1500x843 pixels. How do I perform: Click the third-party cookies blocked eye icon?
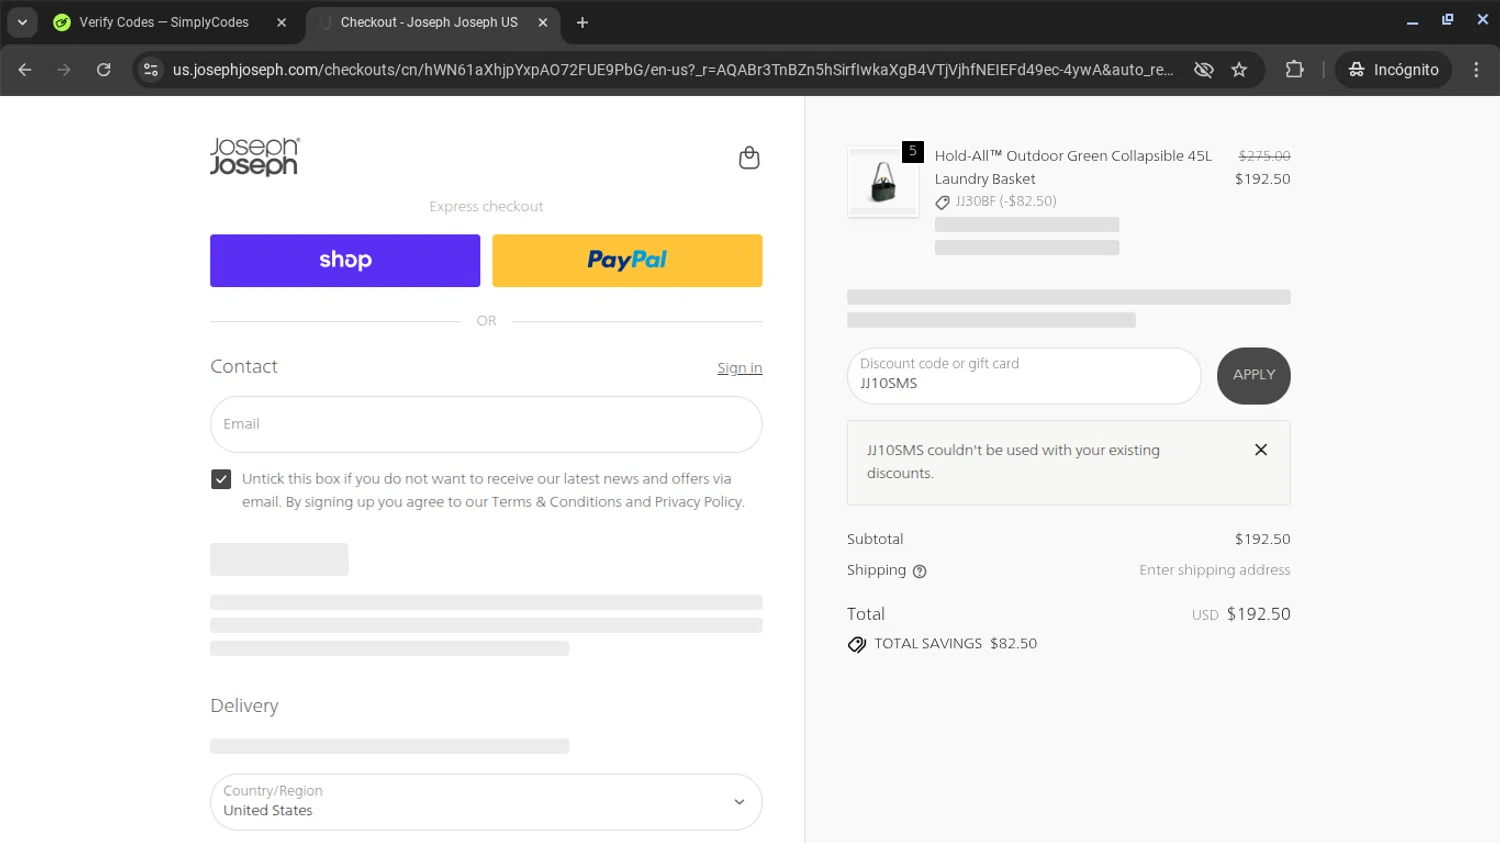(1204, 69)
